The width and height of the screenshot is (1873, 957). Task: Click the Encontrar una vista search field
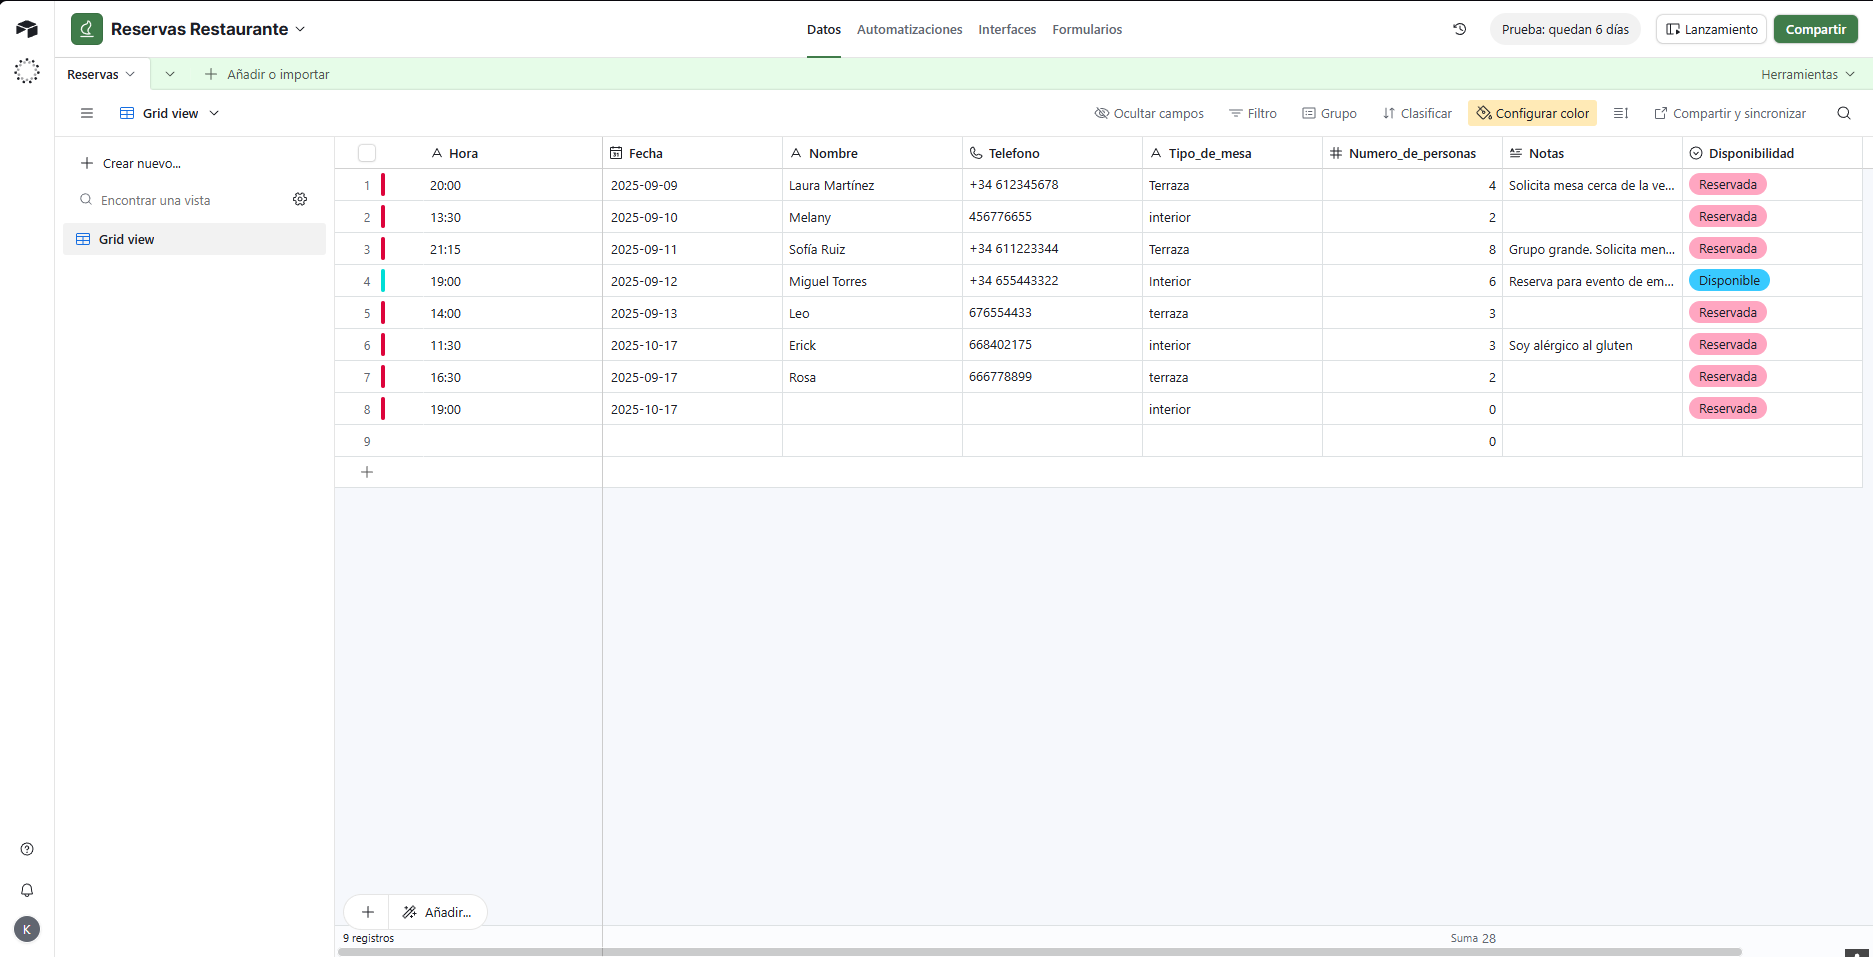pyautogui.click(x=180, y=200)
